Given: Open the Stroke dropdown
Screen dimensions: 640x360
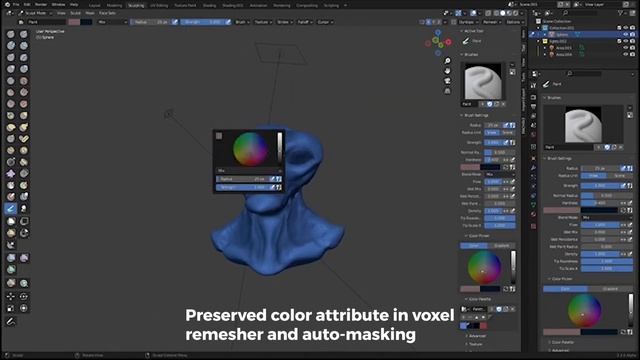Looking at the screenshot, I should 284,22.
